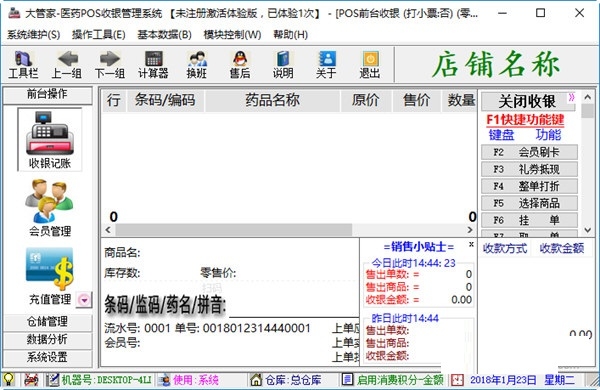Click F4 整单打折 discount button
Image resolution: width=600 pixels, height=390 pixels.
[x=529, y=186]
